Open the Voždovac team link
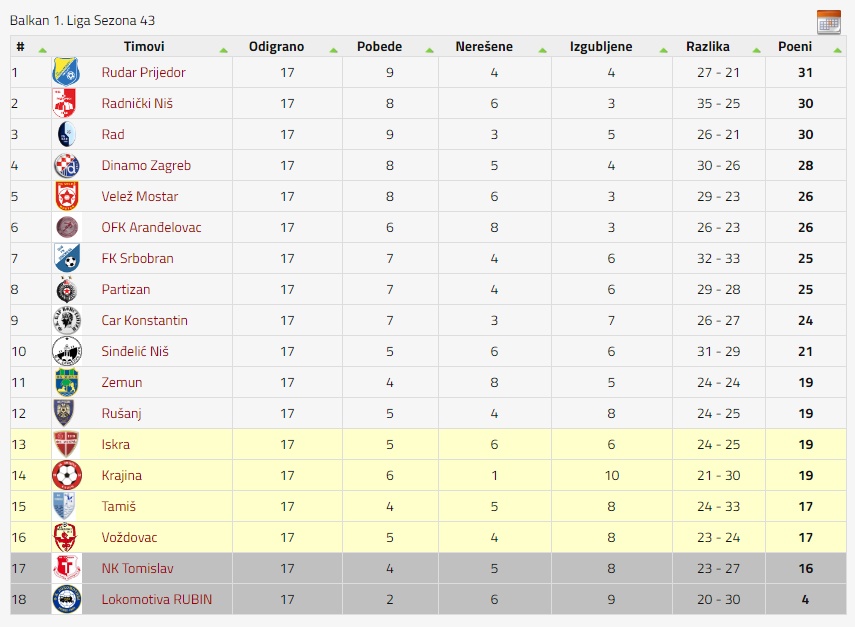Image resolution: width=855 pixels, height=627 pixels. [x=129, y=538]
